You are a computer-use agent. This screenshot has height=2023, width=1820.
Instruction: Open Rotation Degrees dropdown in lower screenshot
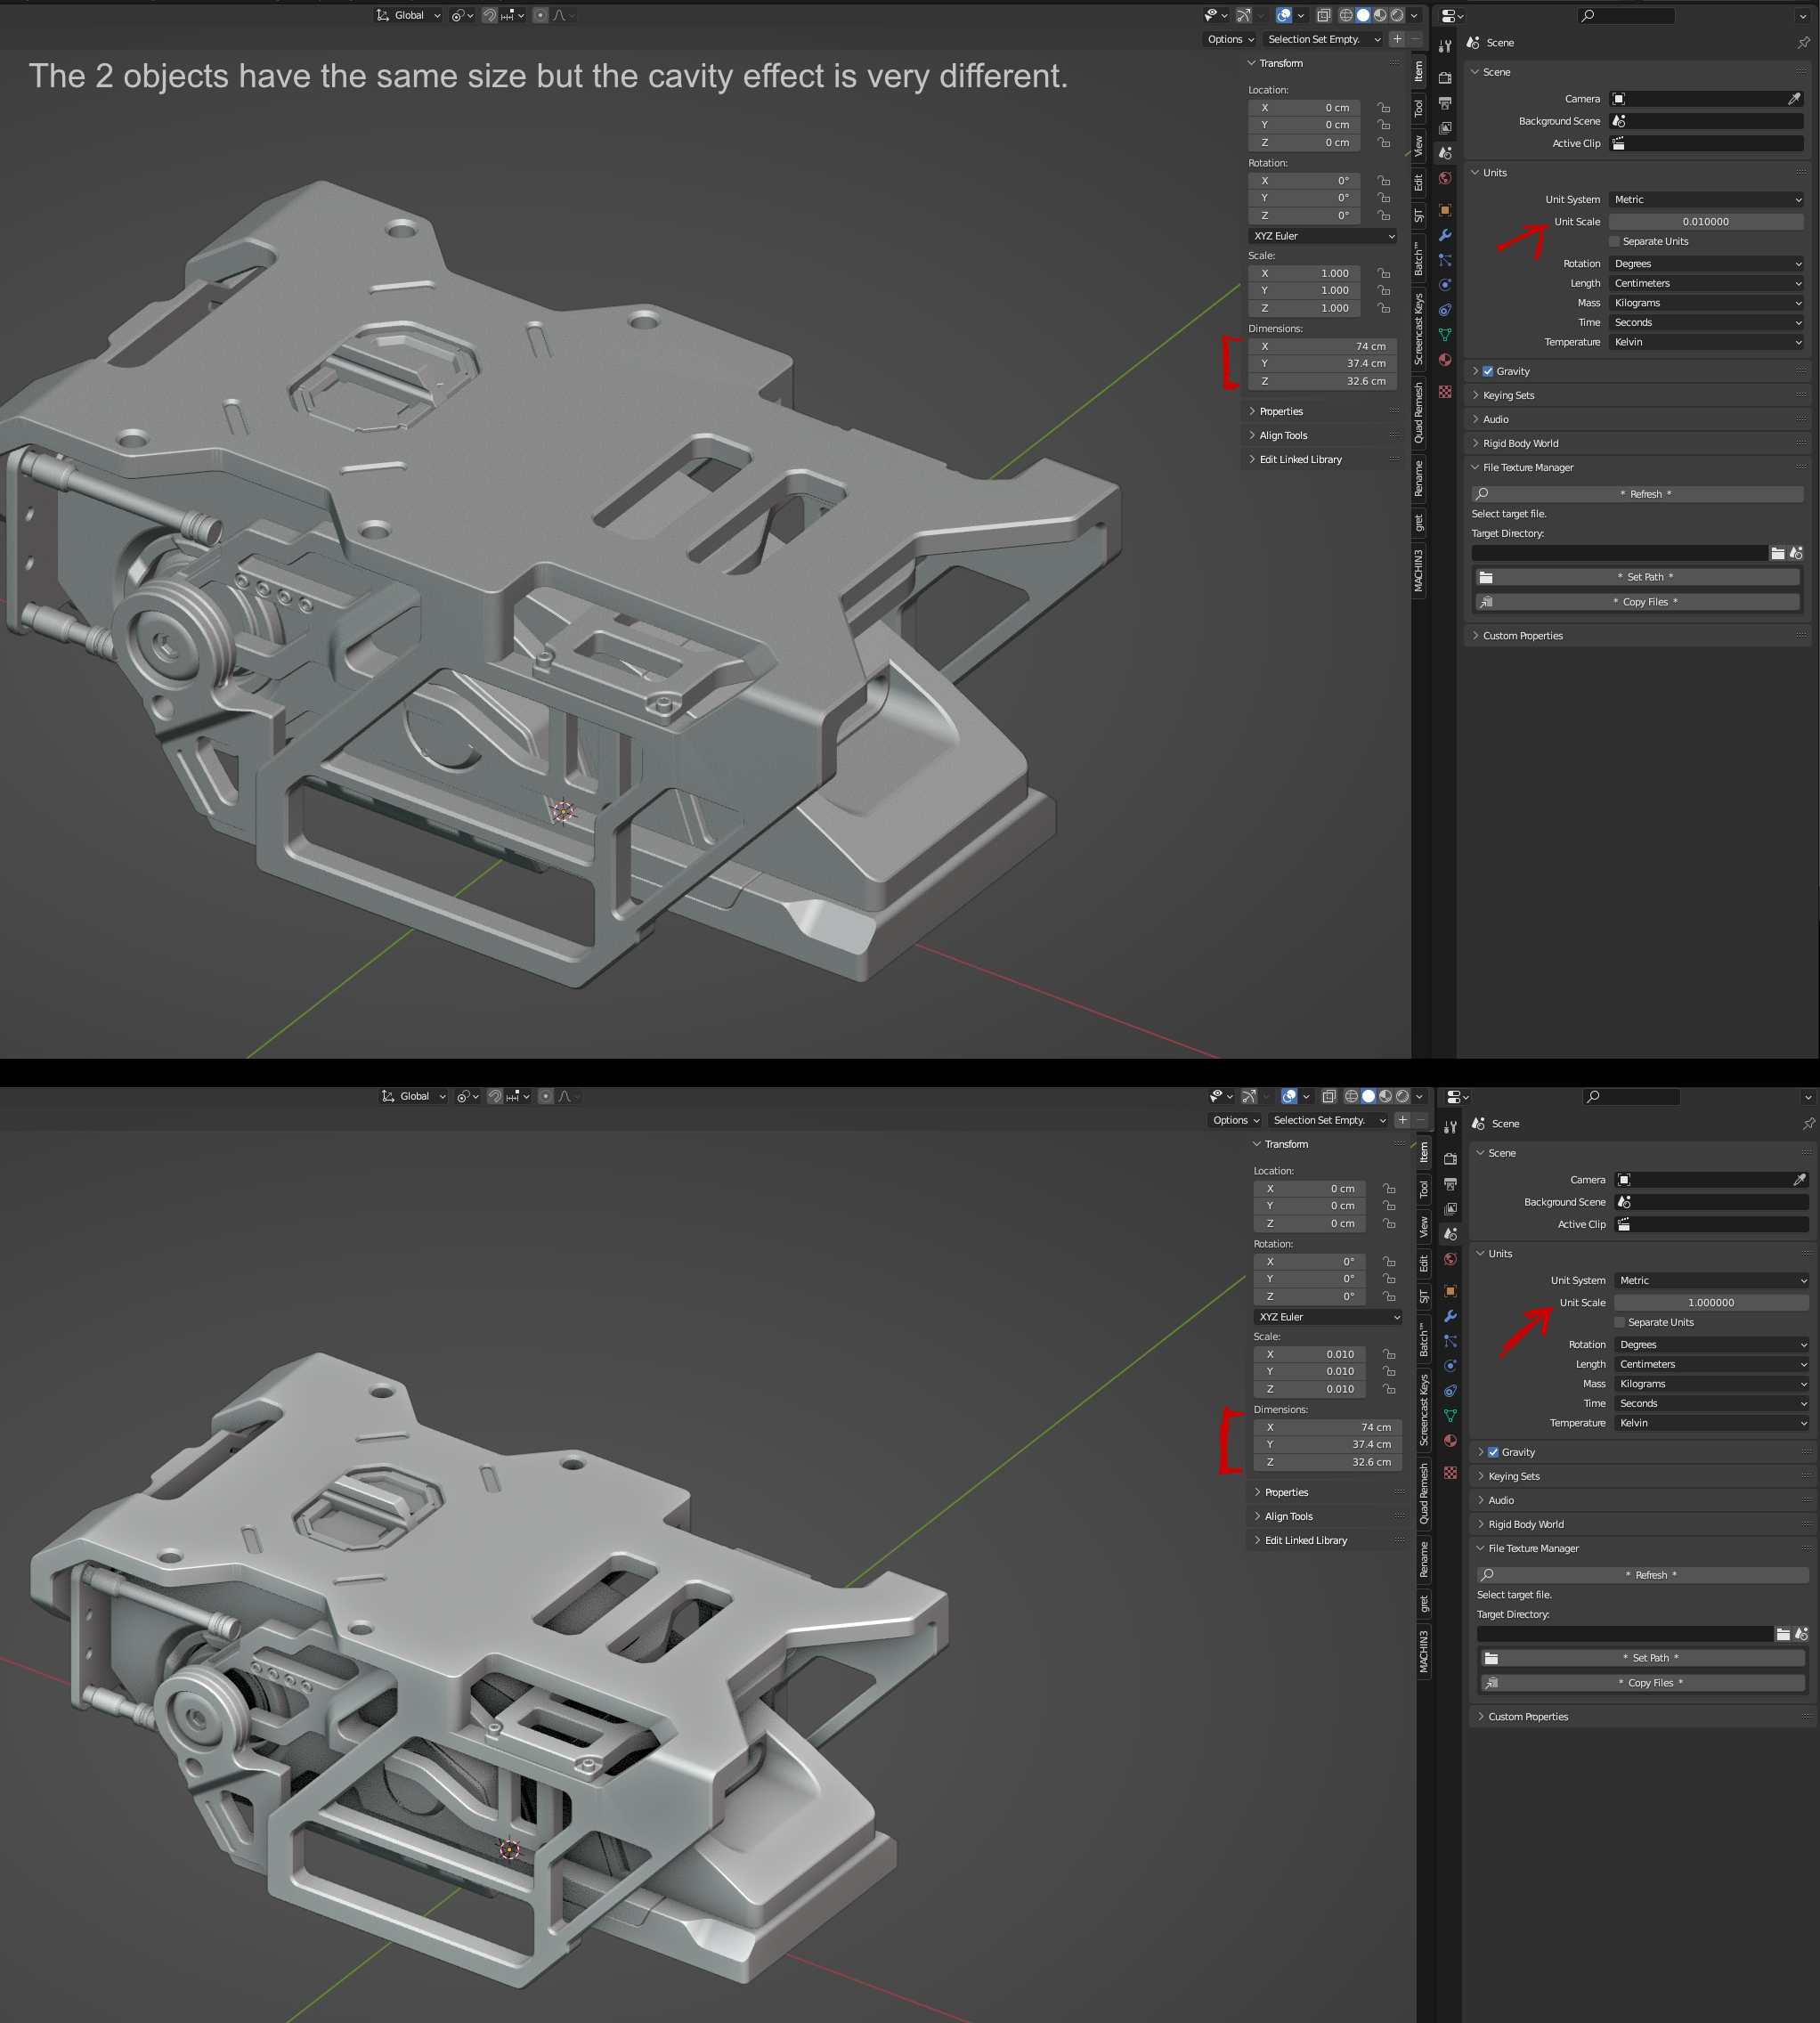coord(1711,1344)
